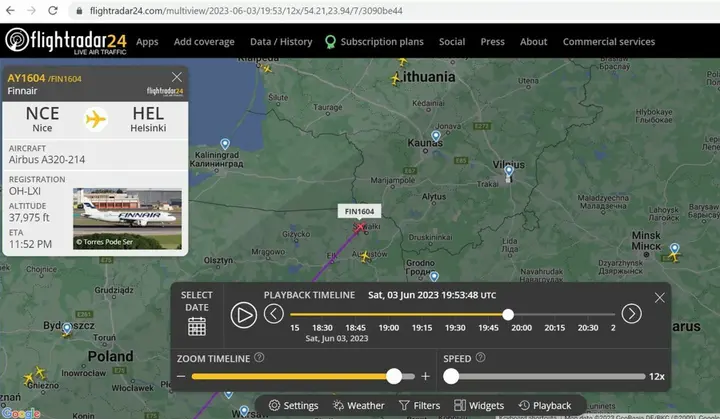
Task: Click the Airbus A320-214 aircraft type
Action: (x=47, y=160)
